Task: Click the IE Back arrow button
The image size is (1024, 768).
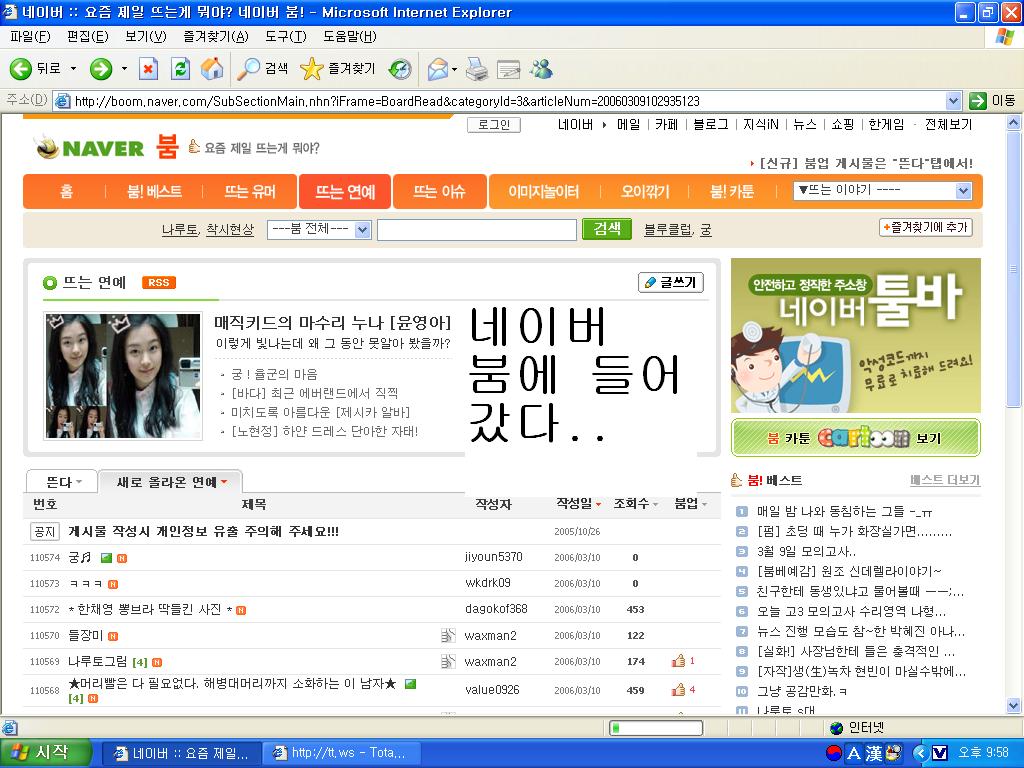Action: pyautogui.click(x=22, y=69)
